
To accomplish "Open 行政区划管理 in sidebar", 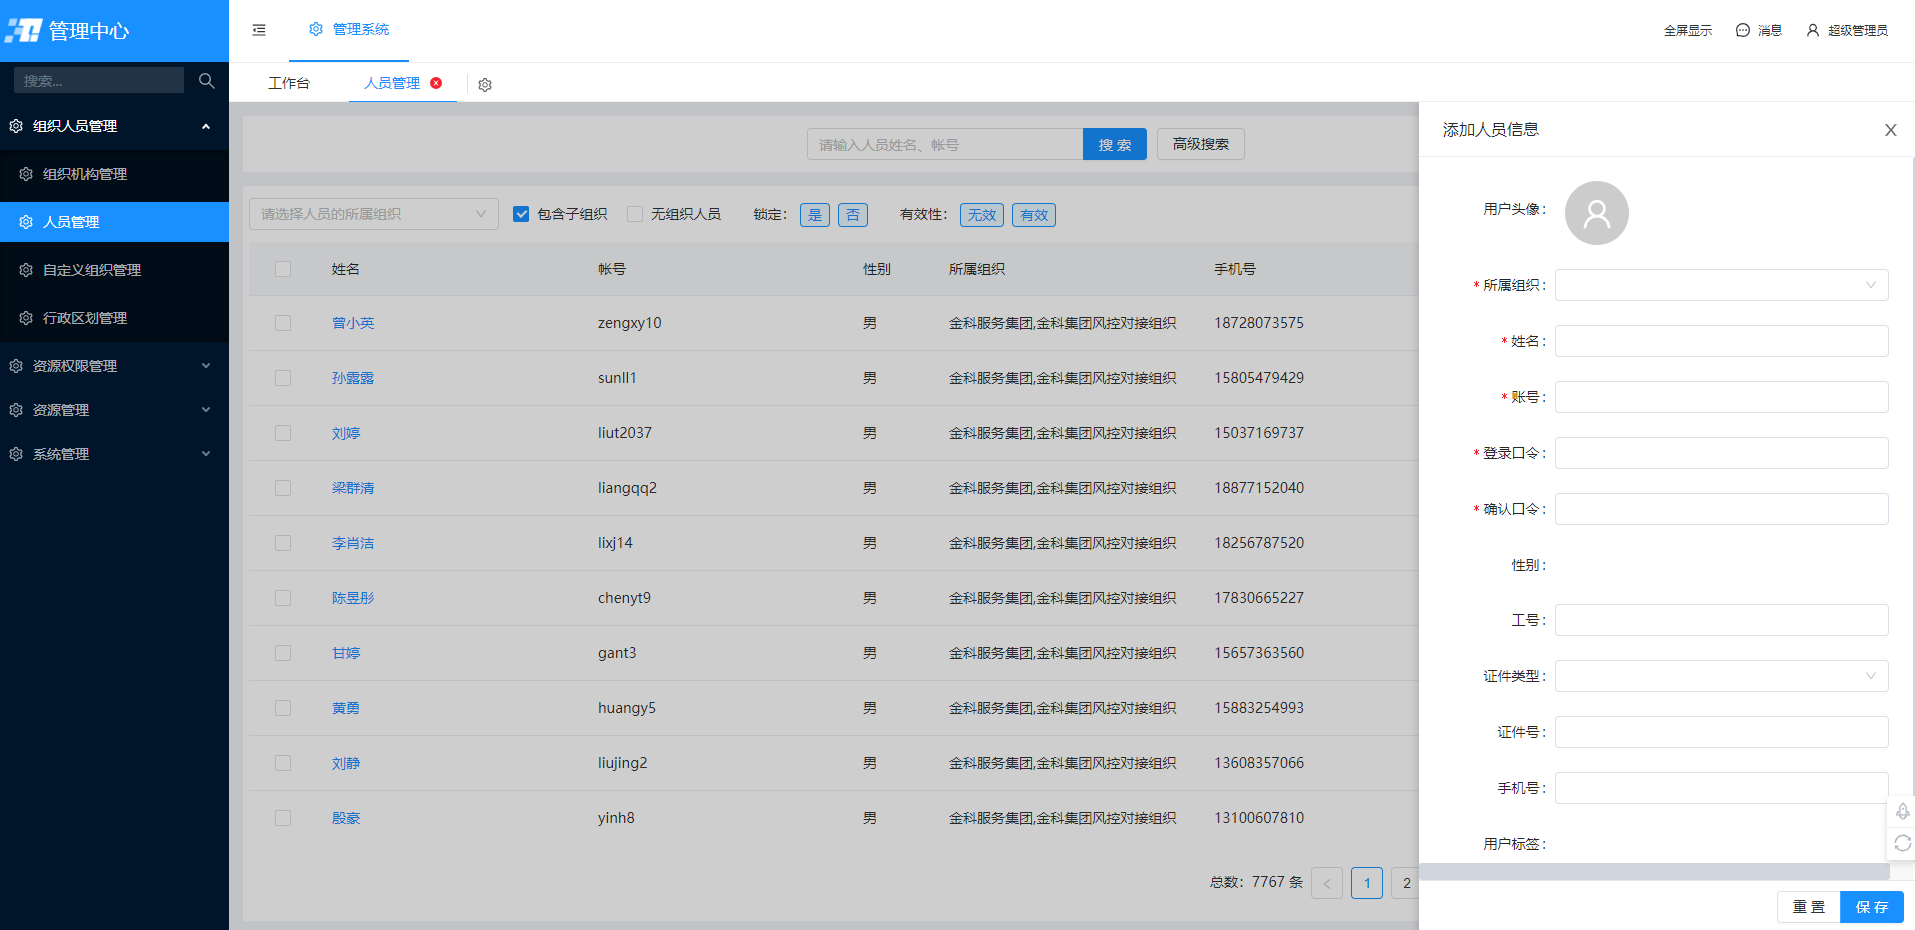I will [114, 318].
